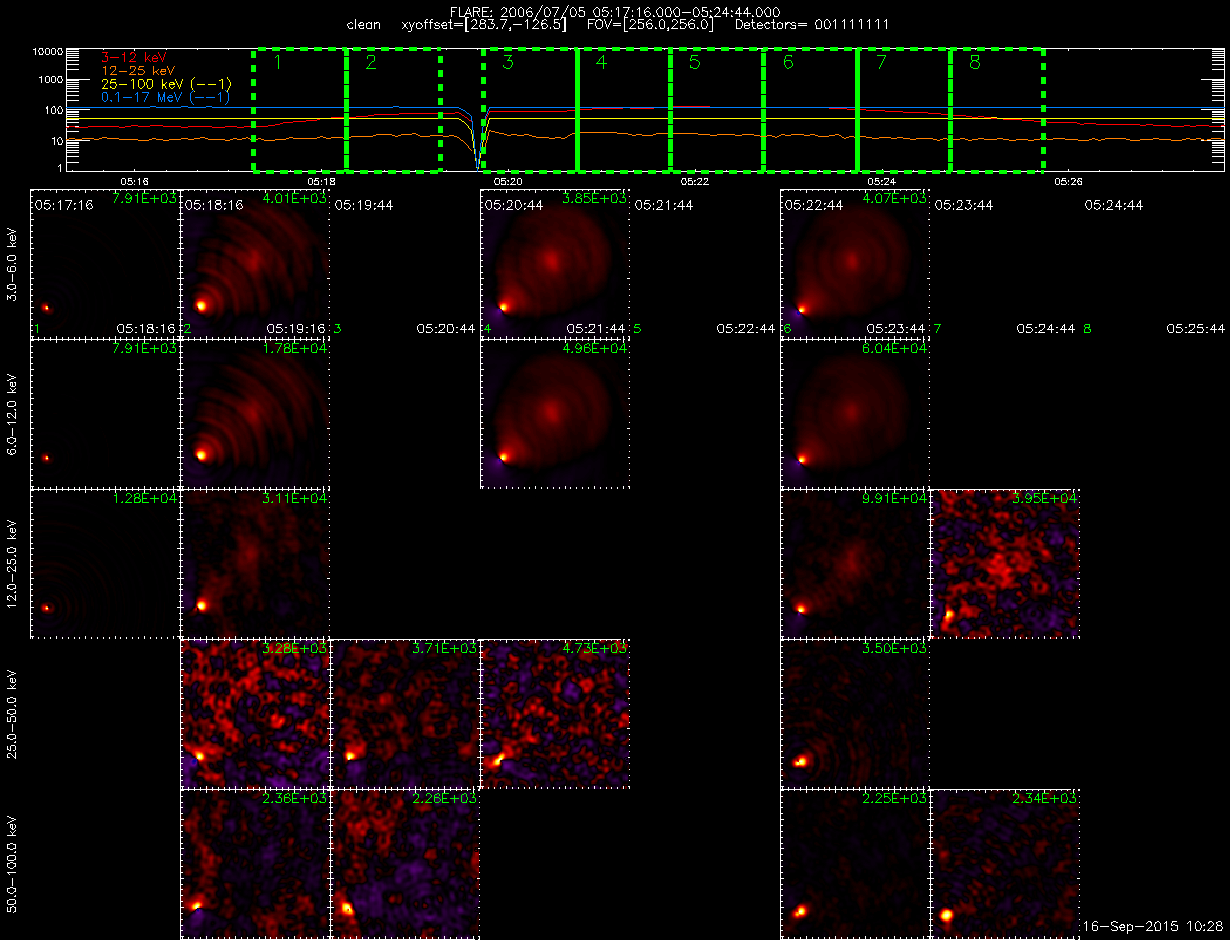
Task: Click the "50.0-100.0 keV" row label
Action: pyautogui.click(x=13, y=864)
